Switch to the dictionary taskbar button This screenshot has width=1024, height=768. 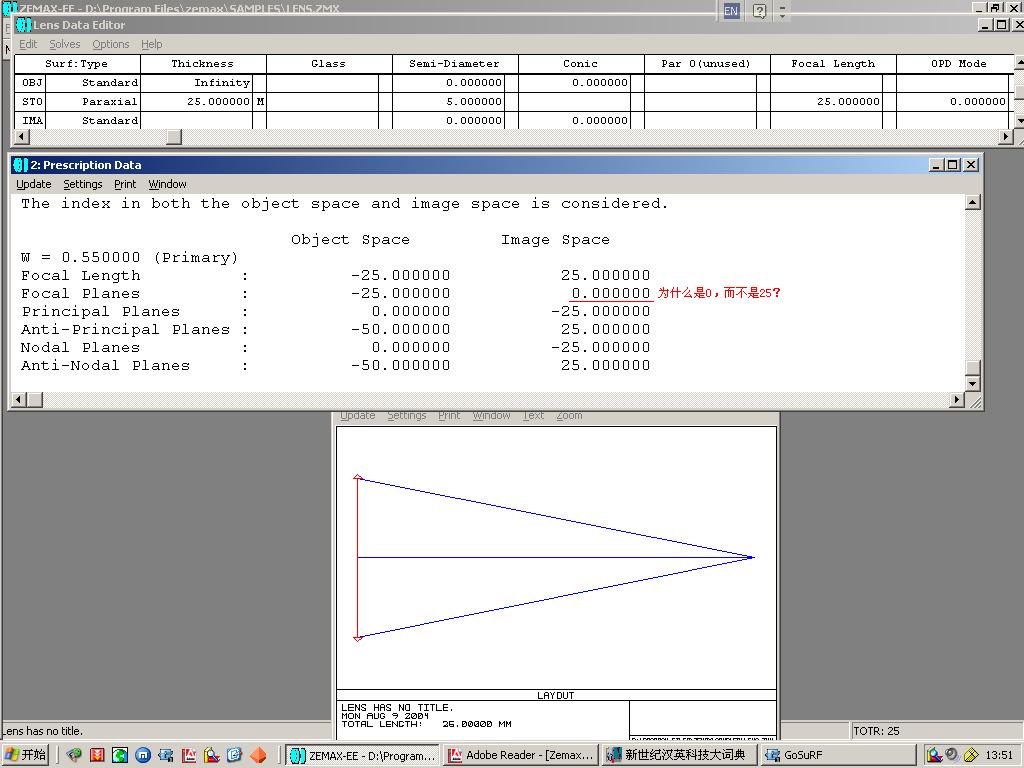(x=679, y=756)
